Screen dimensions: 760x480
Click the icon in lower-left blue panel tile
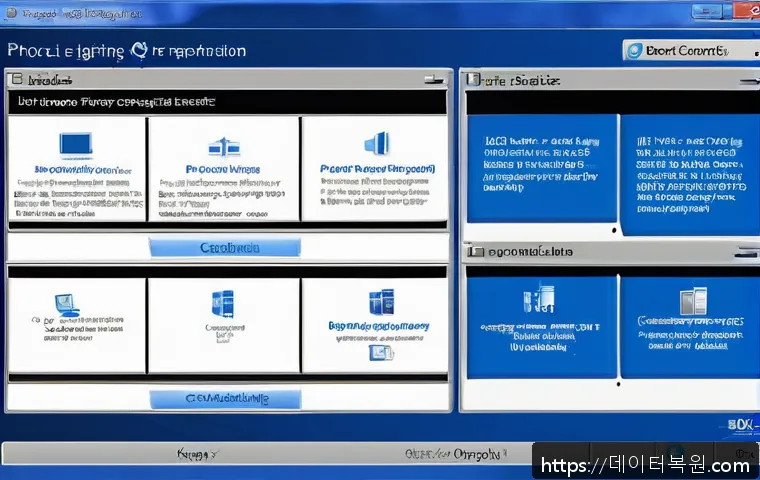(537, 299)
